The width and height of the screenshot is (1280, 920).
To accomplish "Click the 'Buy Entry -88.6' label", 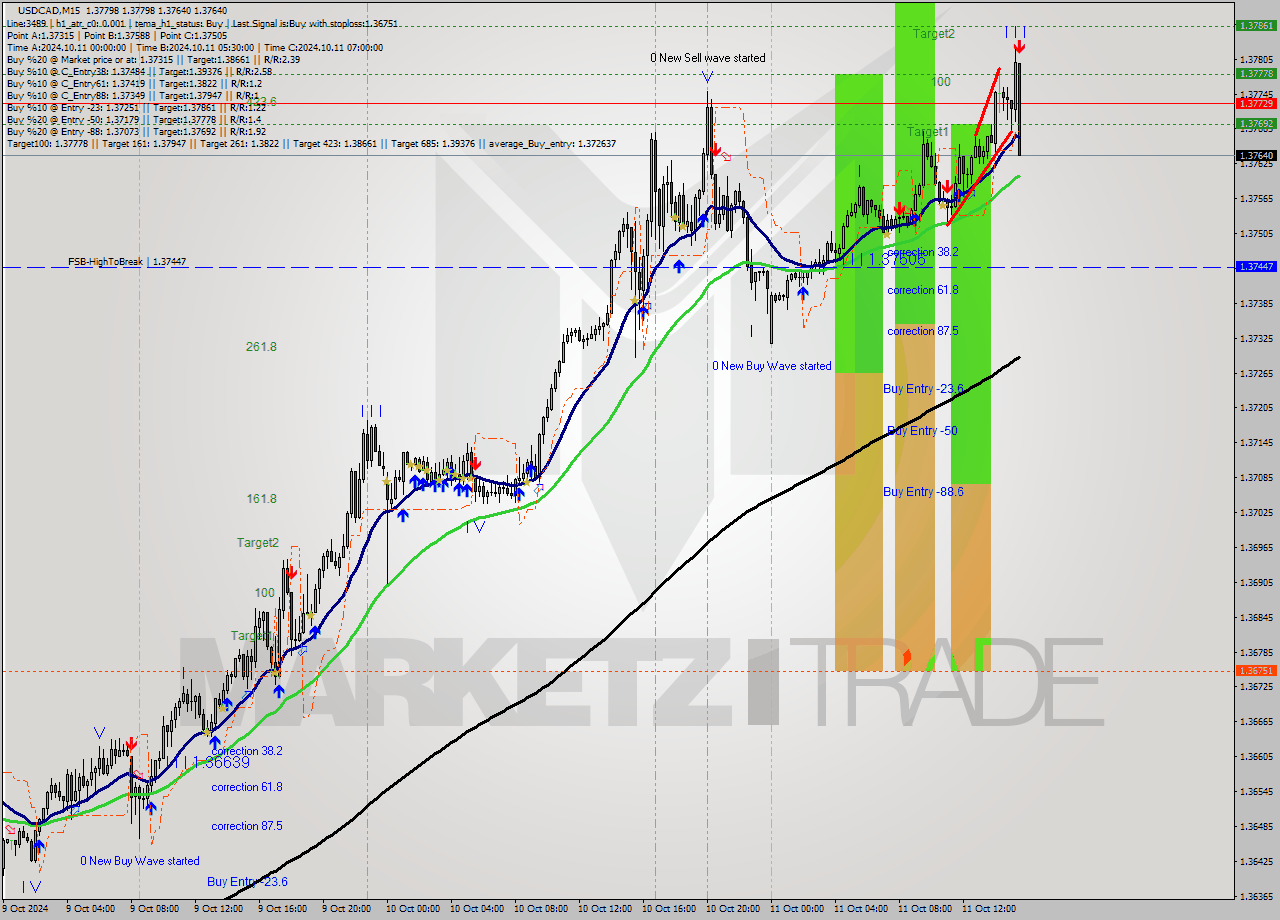I will tap(925, 492).
